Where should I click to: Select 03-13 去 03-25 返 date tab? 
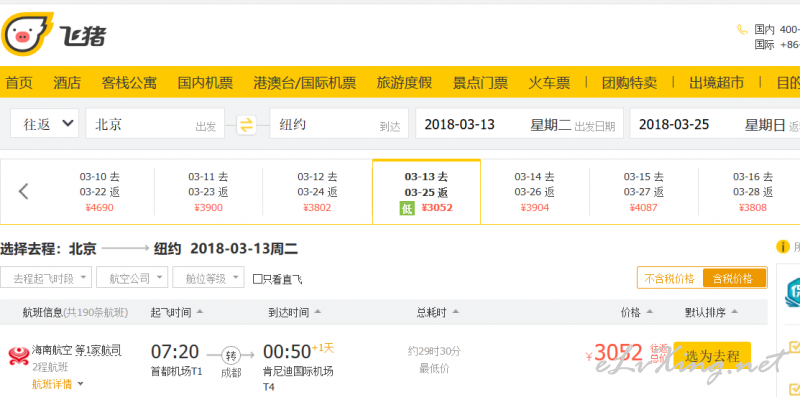pos(427,192)
